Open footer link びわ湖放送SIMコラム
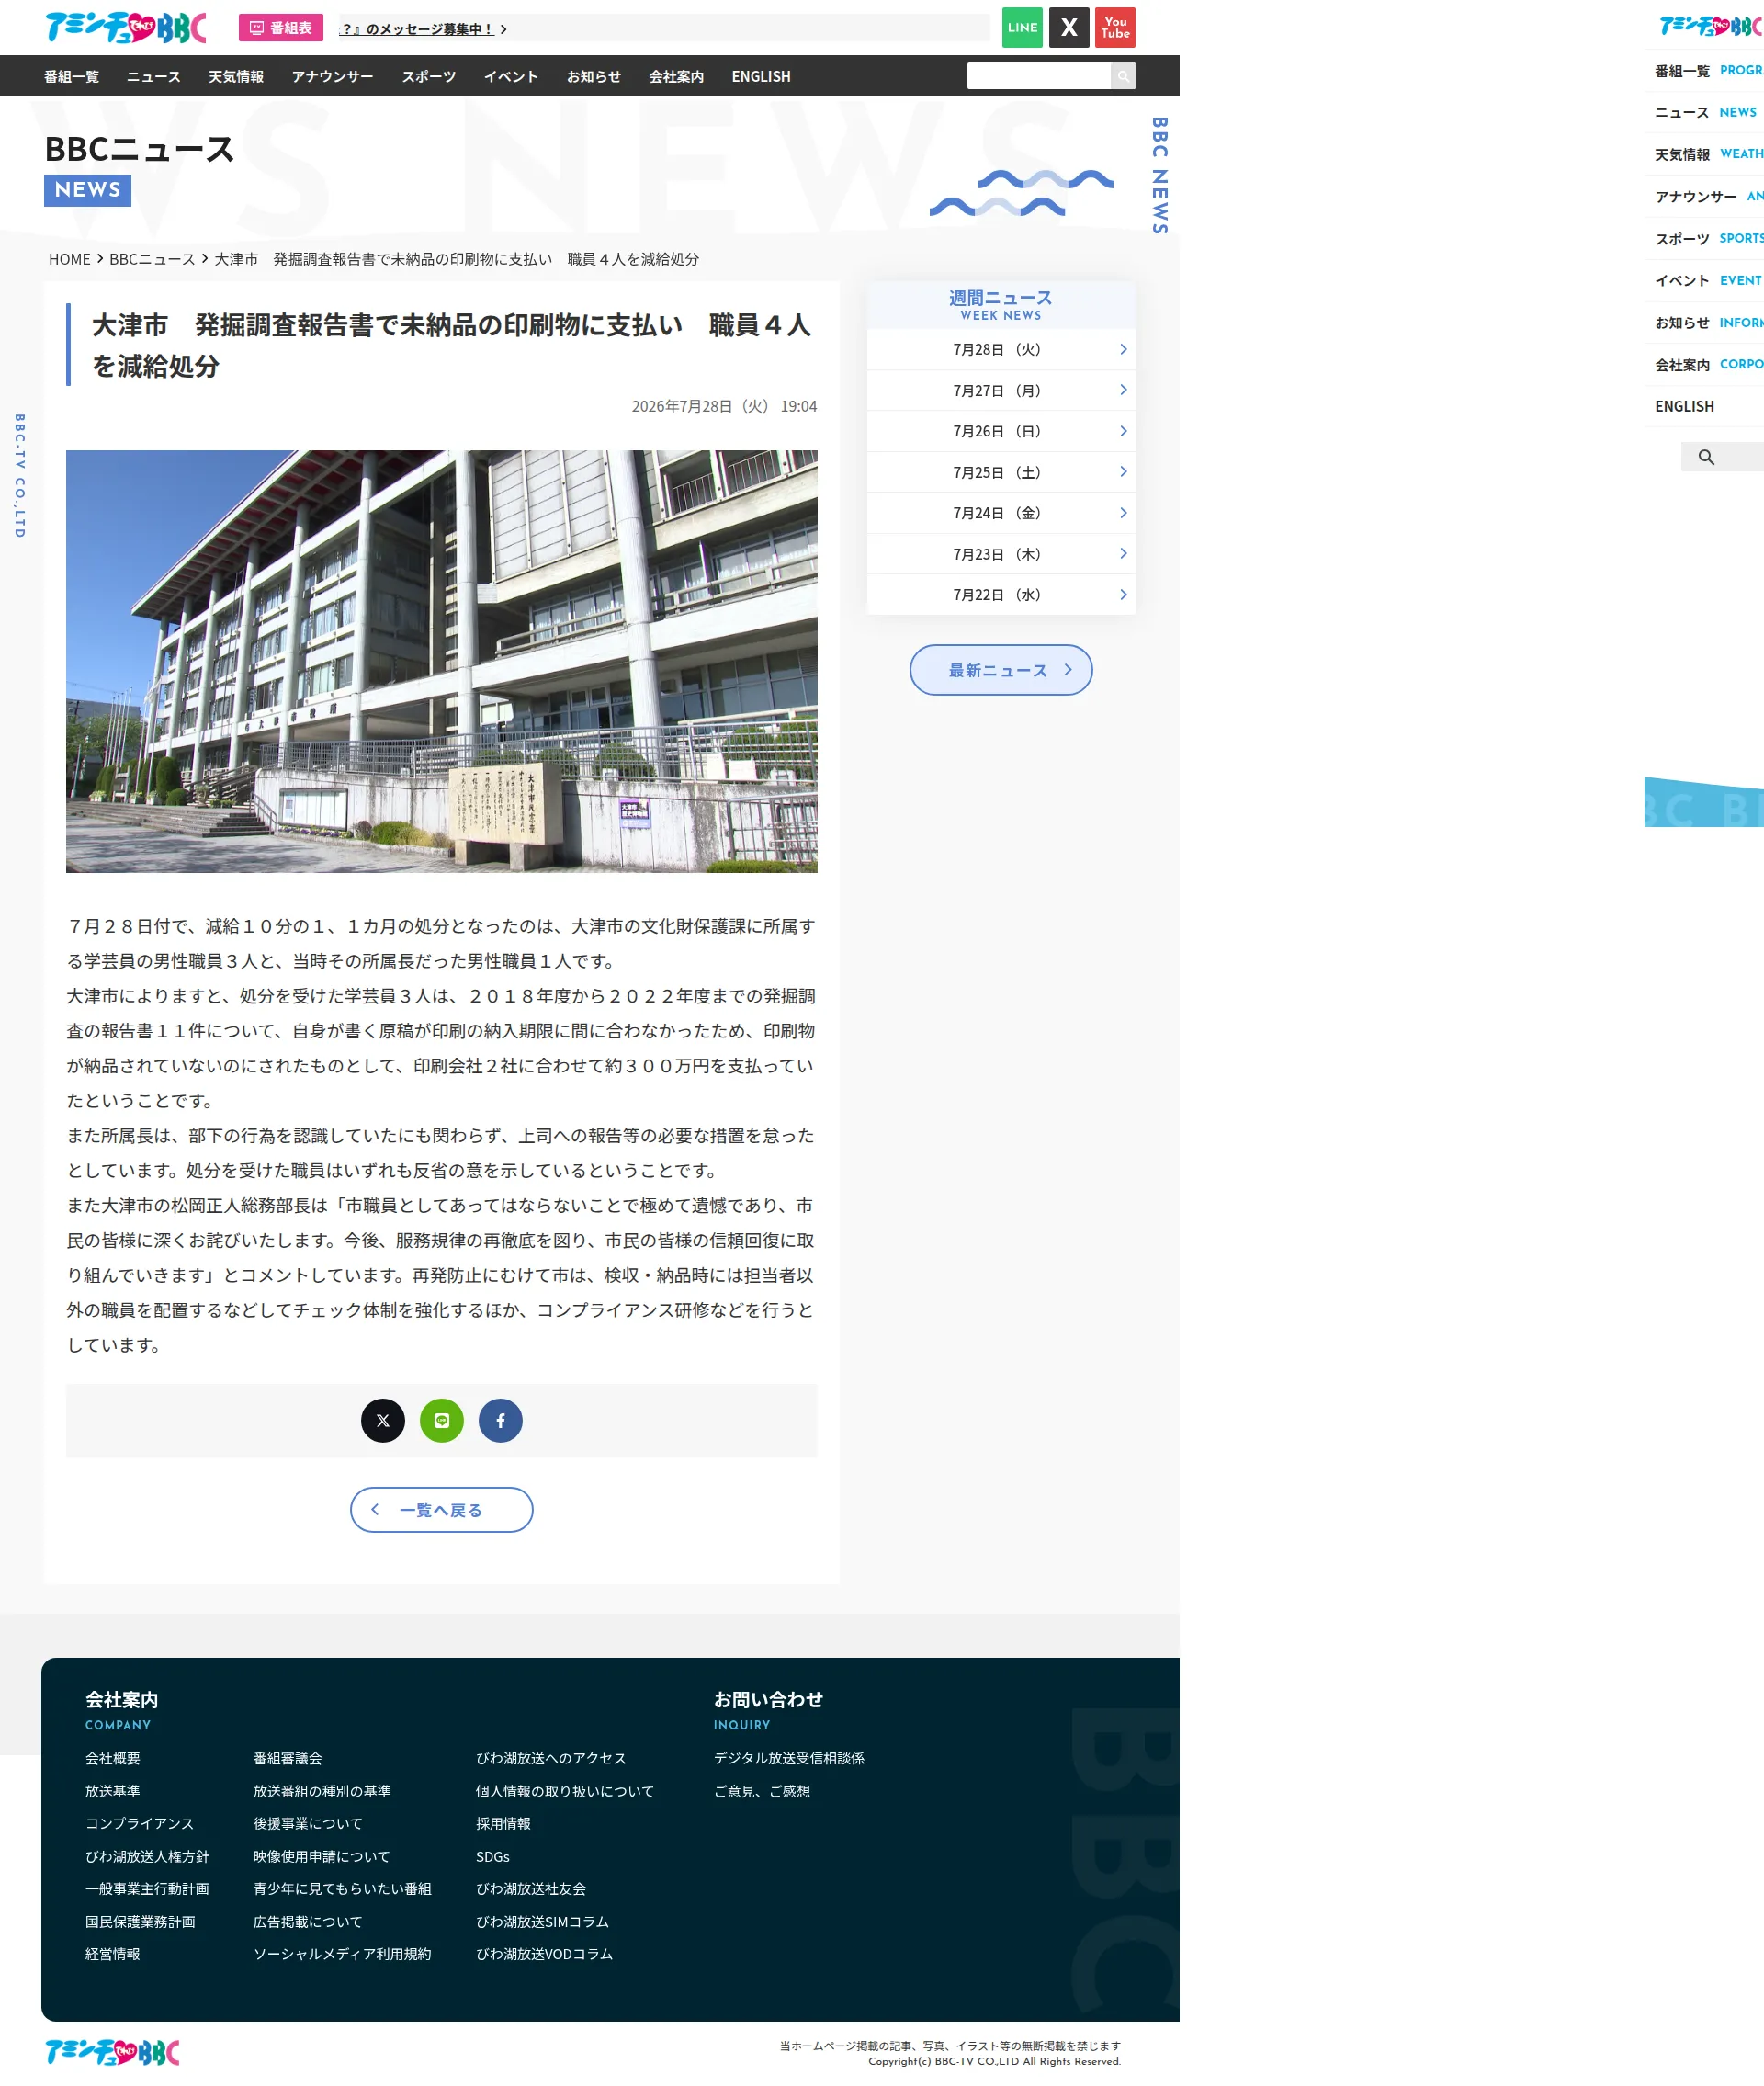1764x2086 pixels. 542,1921
